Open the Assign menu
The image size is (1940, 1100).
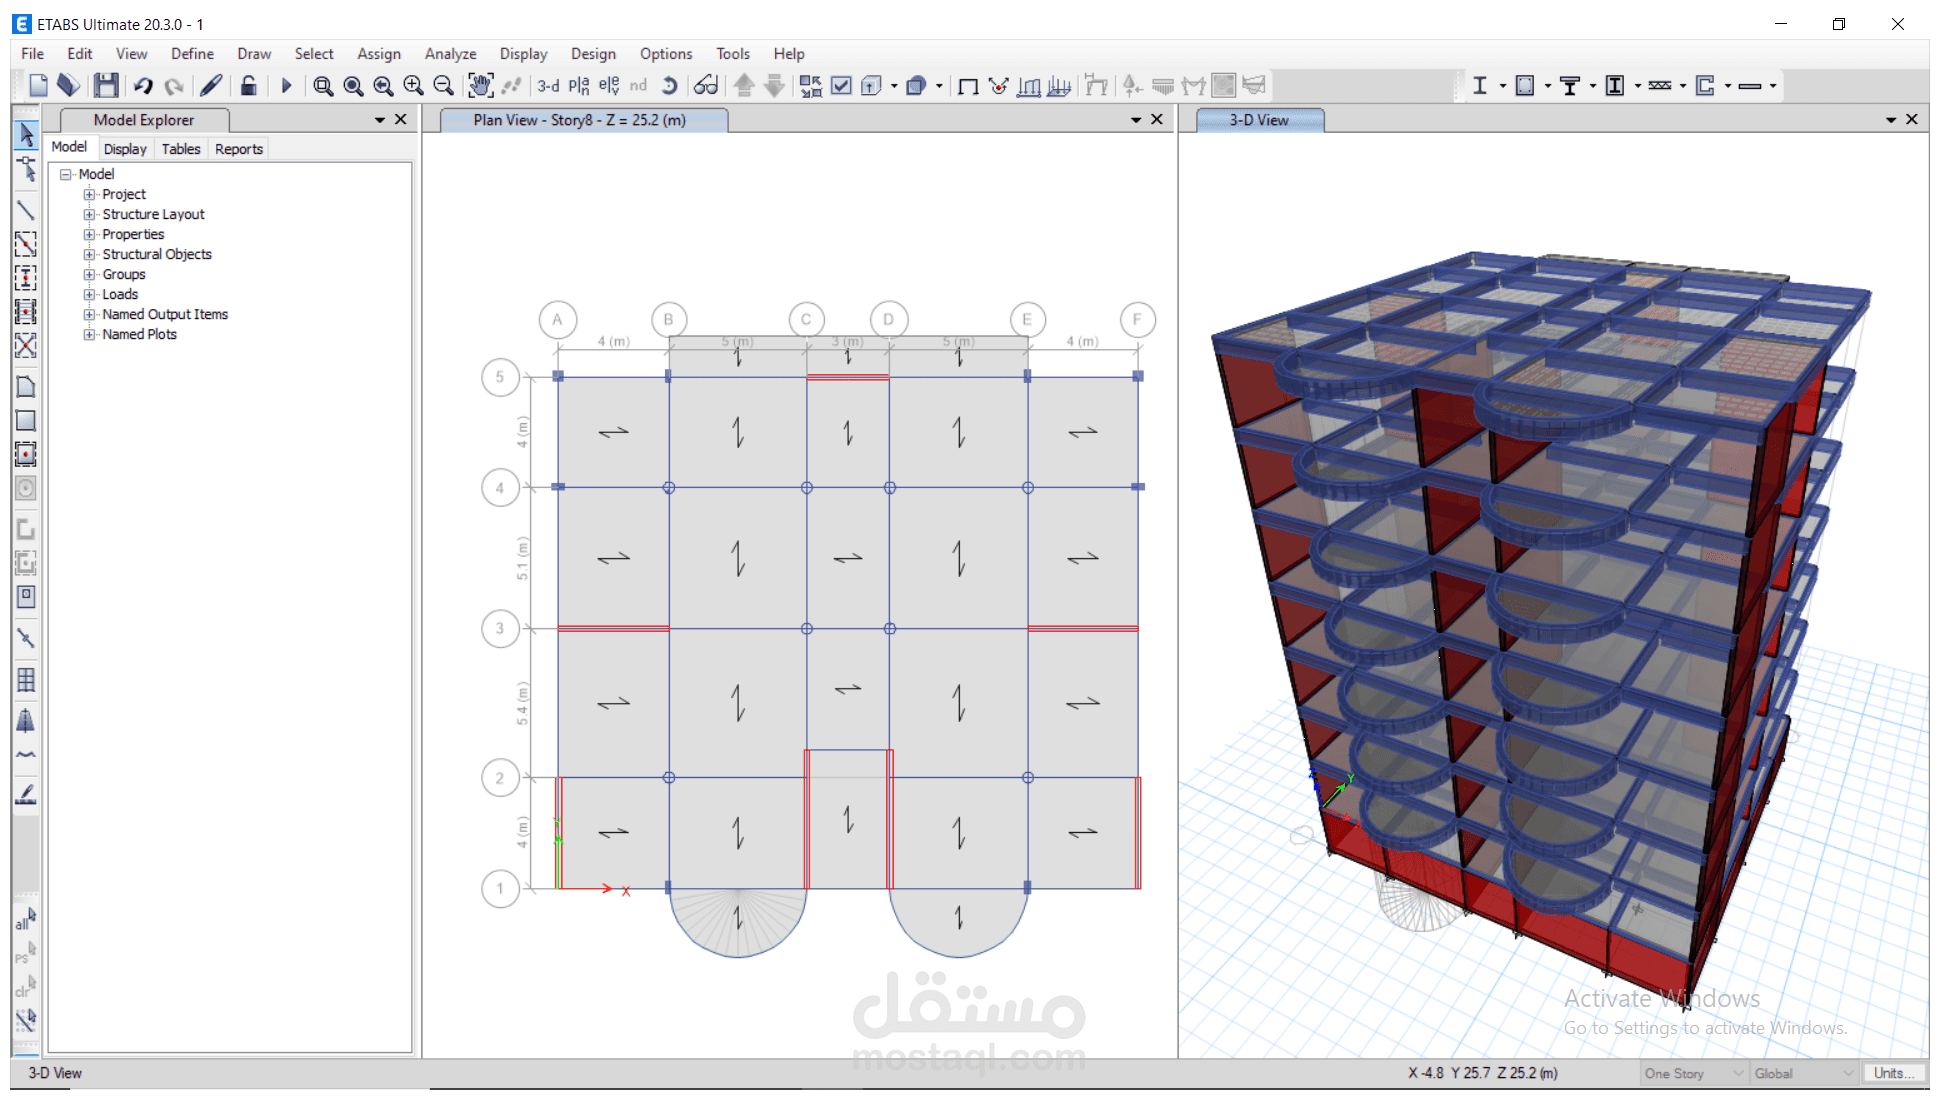tap(379, 54)
